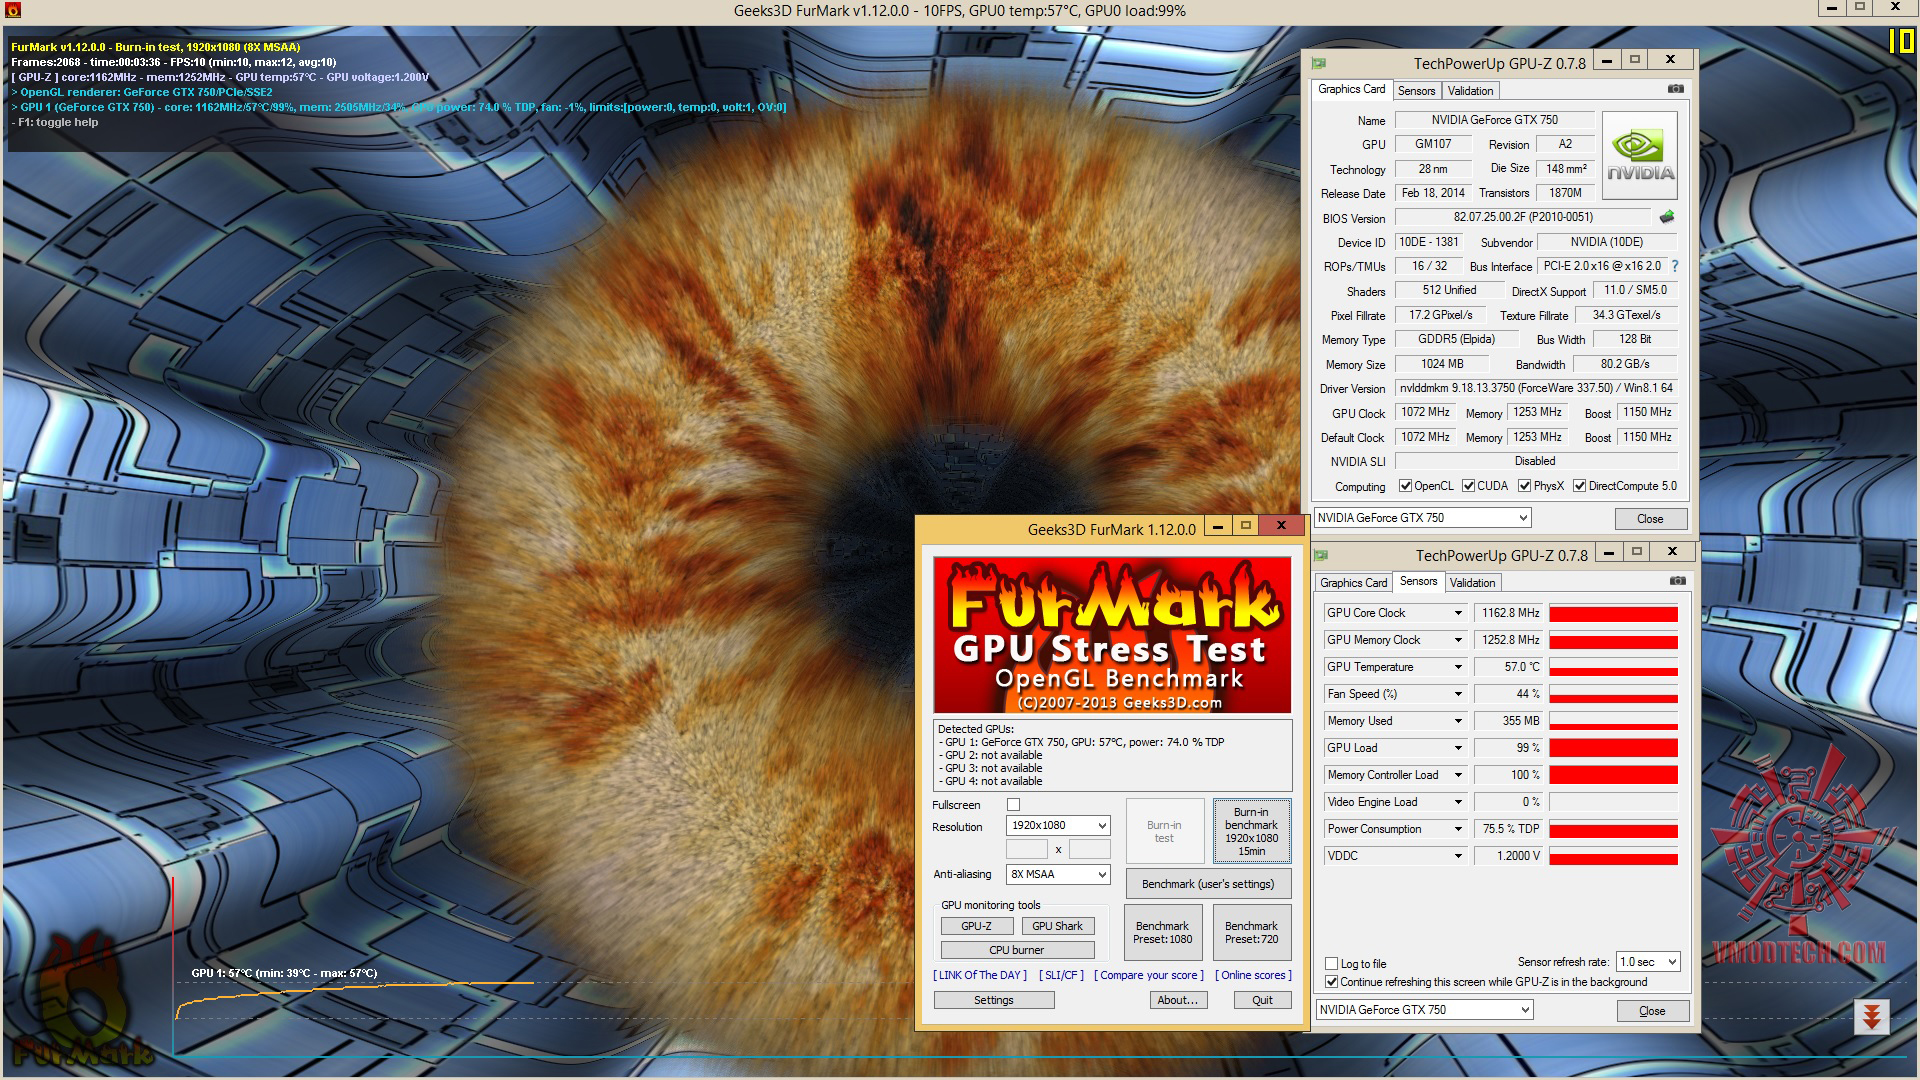Click the NVIDIA logo image
Image resolution: width=1920 pixels, height=1080 pixels.
coord(1639,155)
